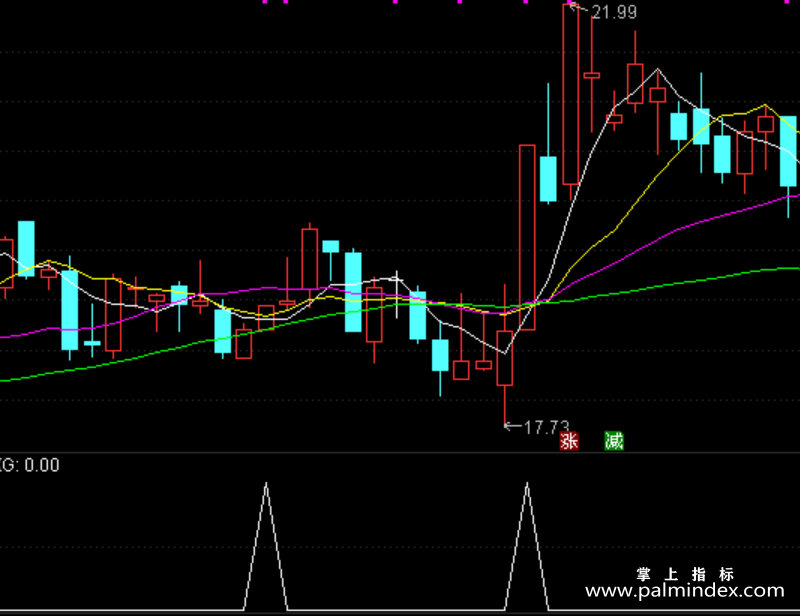This screenshot has height=616, width=800.
Task: Click the second XG signal spike peak
Action: point(527,483)
